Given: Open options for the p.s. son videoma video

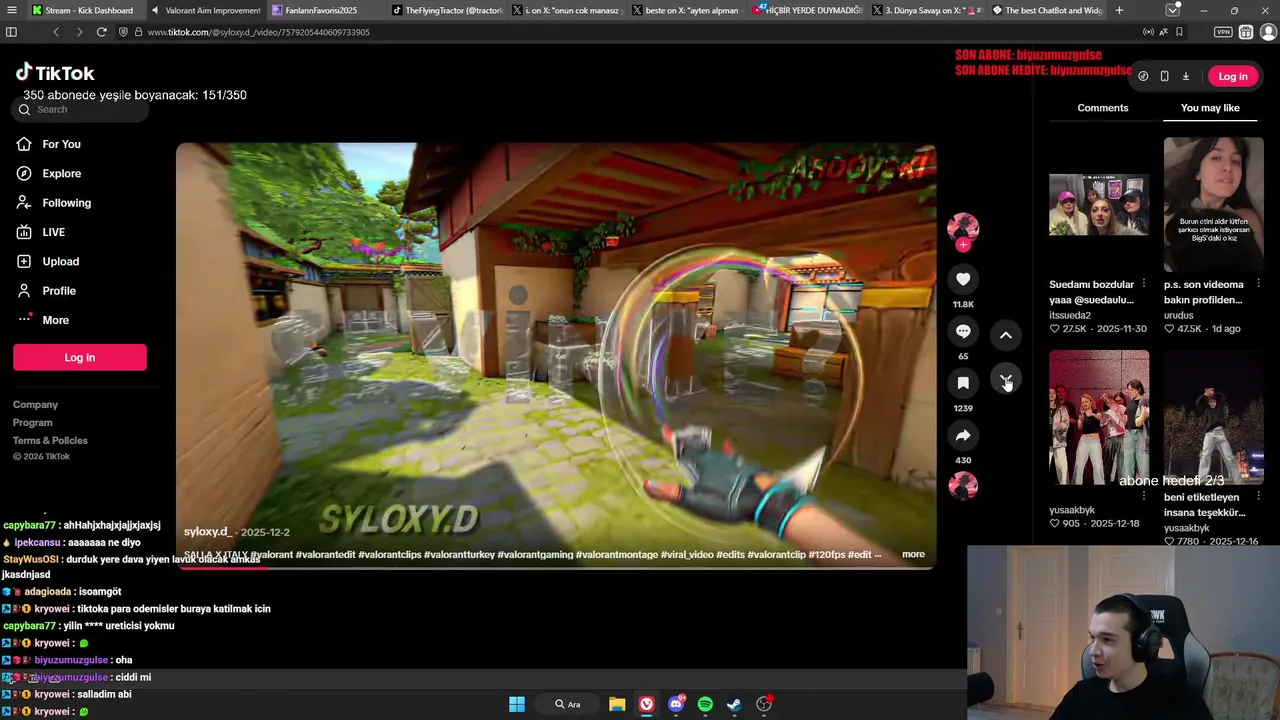Looking at the screenshot, I should 1258,284.
